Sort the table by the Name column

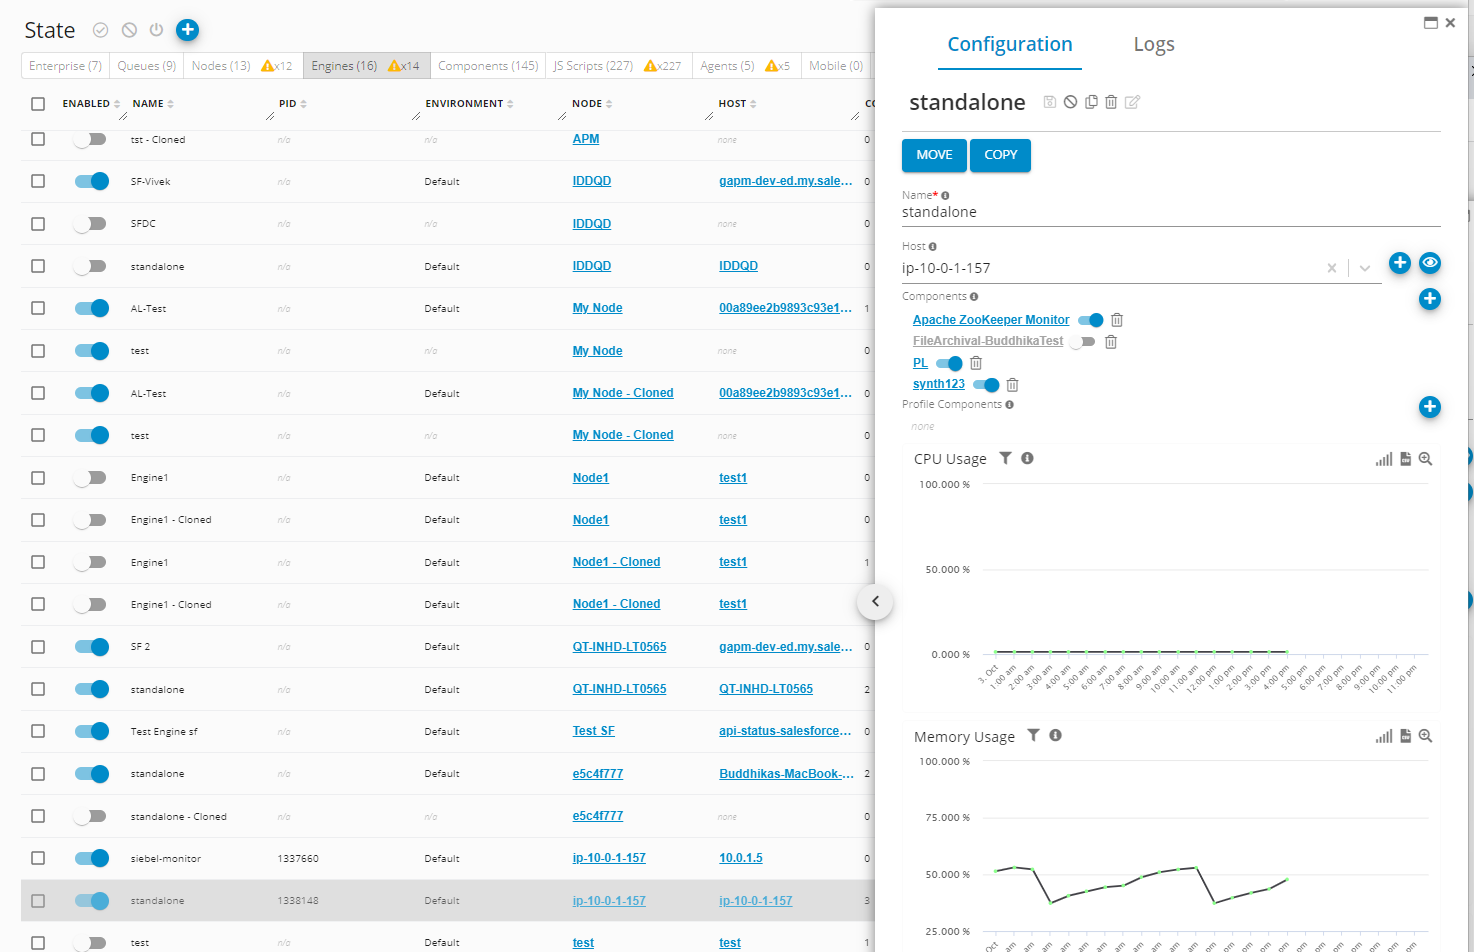tap(148, 104)
